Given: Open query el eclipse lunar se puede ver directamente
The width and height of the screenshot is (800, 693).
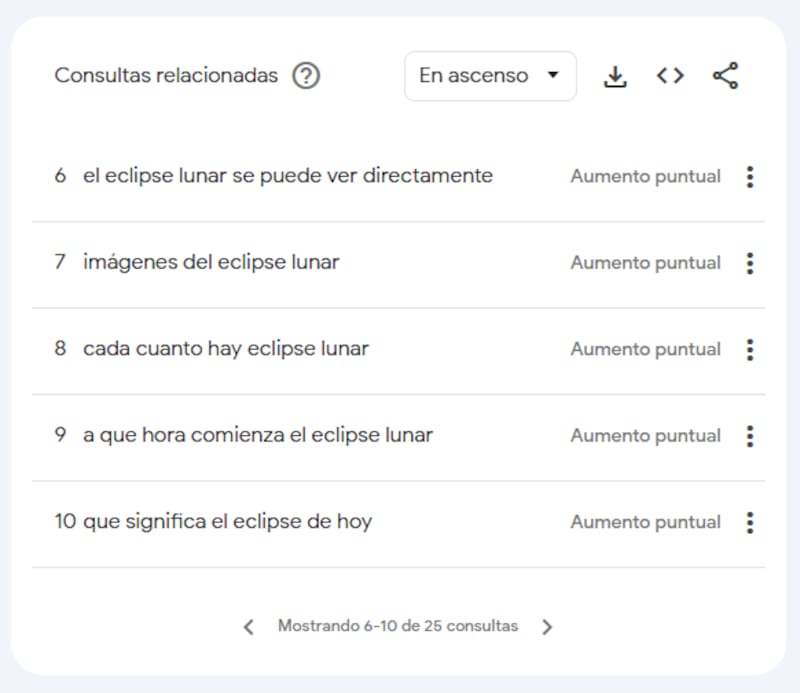Looking at the screenshot, I should point(288,176).
